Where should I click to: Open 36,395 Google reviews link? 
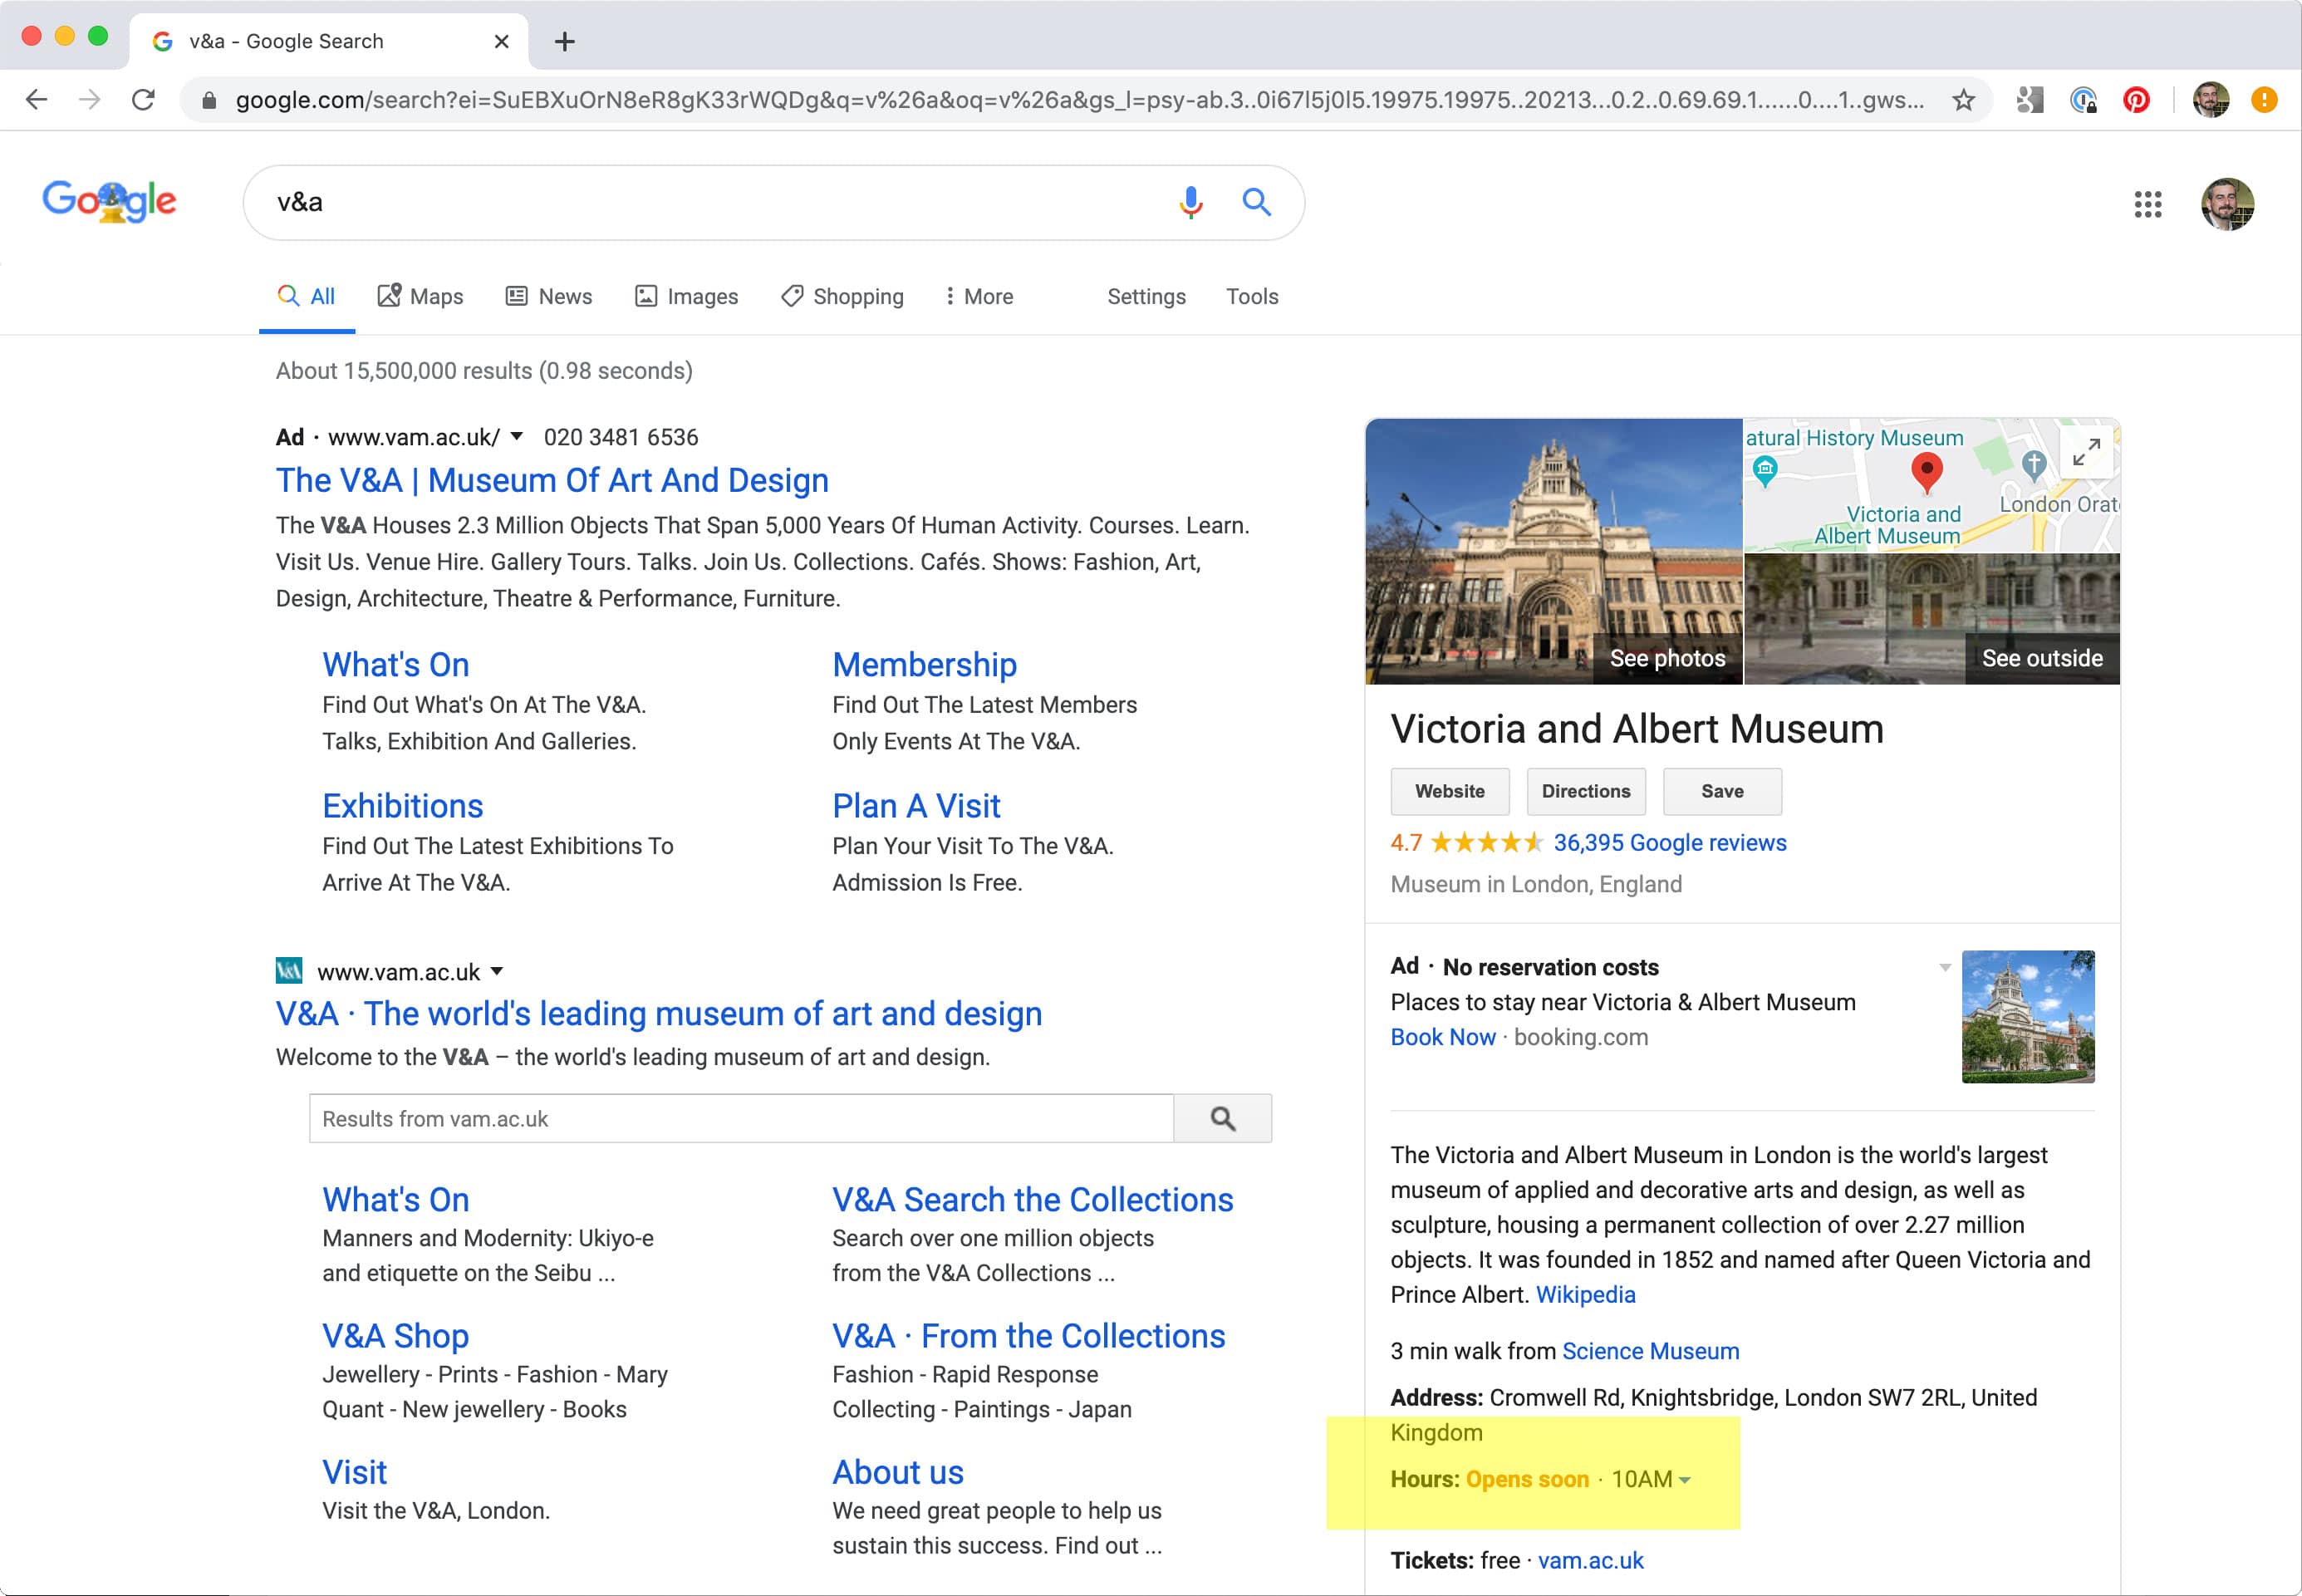pos(1669,843)
